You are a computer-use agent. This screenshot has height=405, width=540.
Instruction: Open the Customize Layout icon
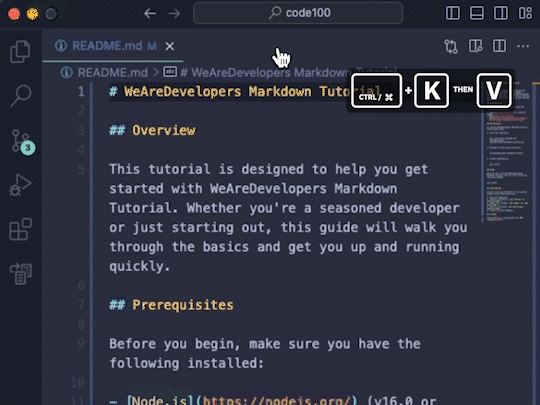525,13
